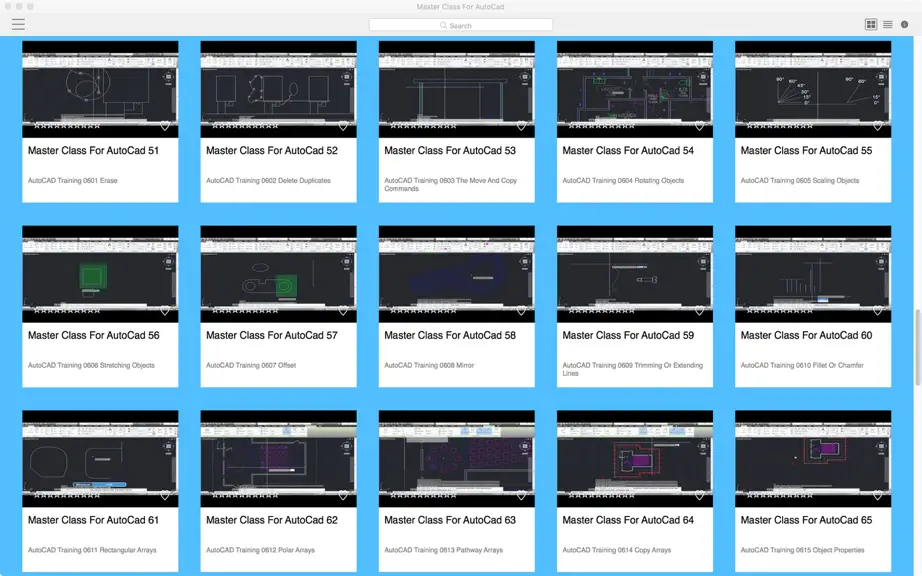Select title Master Class For AutoCad 53
The height and width of the screenshot is (576, 922).
tap(450, 150)
